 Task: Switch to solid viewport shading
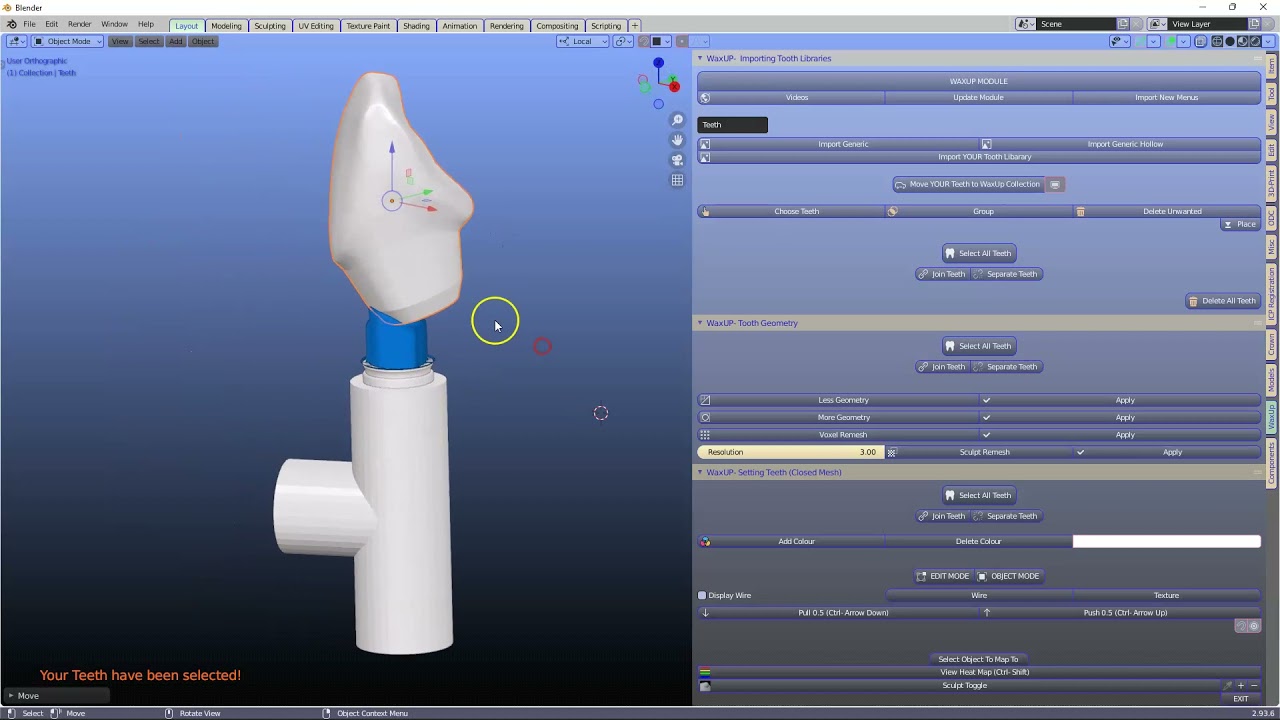coord(1230,41)
